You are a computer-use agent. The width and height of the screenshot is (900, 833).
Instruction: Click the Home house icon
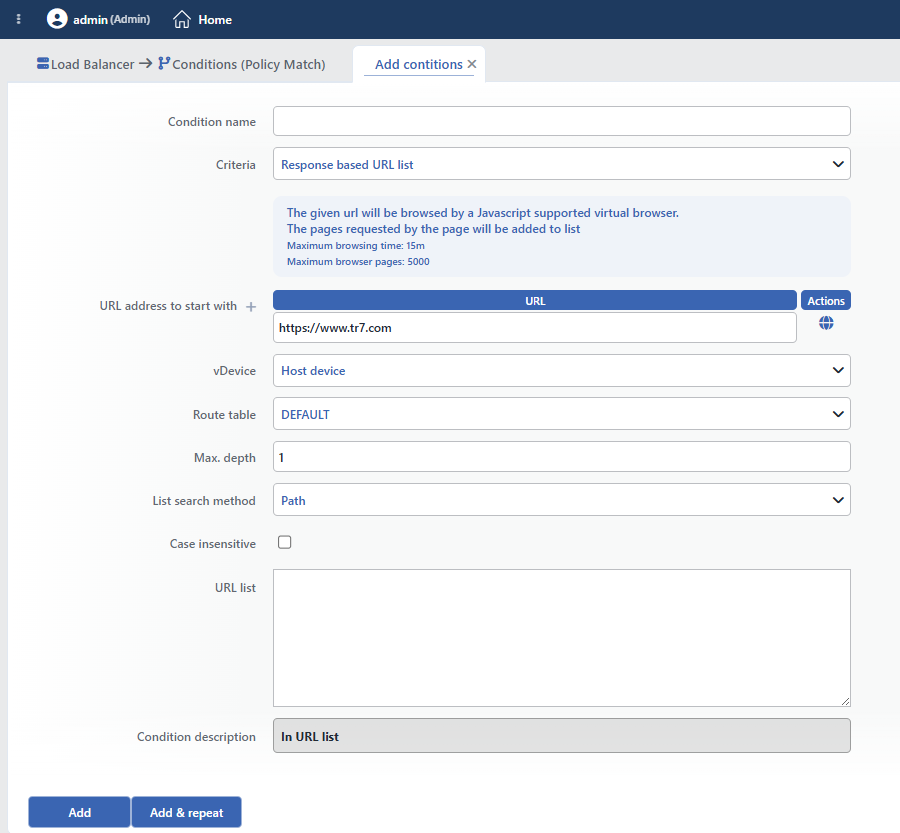pos(182,19)
